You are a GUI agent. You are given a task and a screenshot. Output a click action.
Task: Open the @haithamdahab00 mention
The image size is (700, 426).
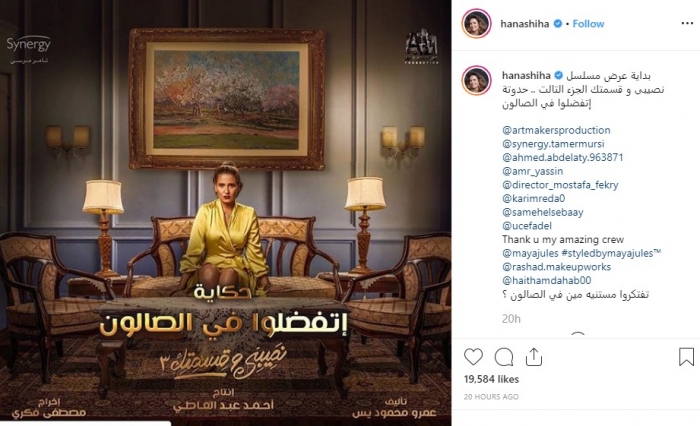point(546,280)
